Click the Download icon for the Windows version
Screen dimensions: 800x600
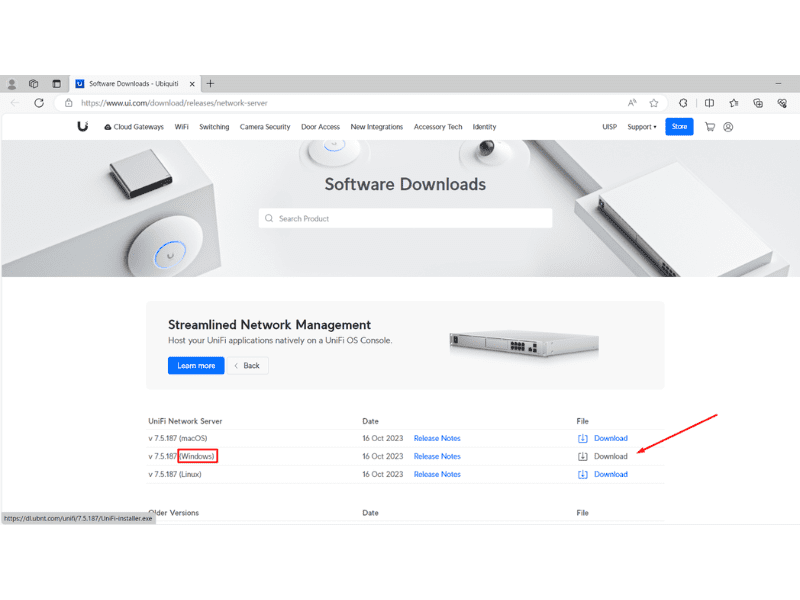click(x=583, y=456)
